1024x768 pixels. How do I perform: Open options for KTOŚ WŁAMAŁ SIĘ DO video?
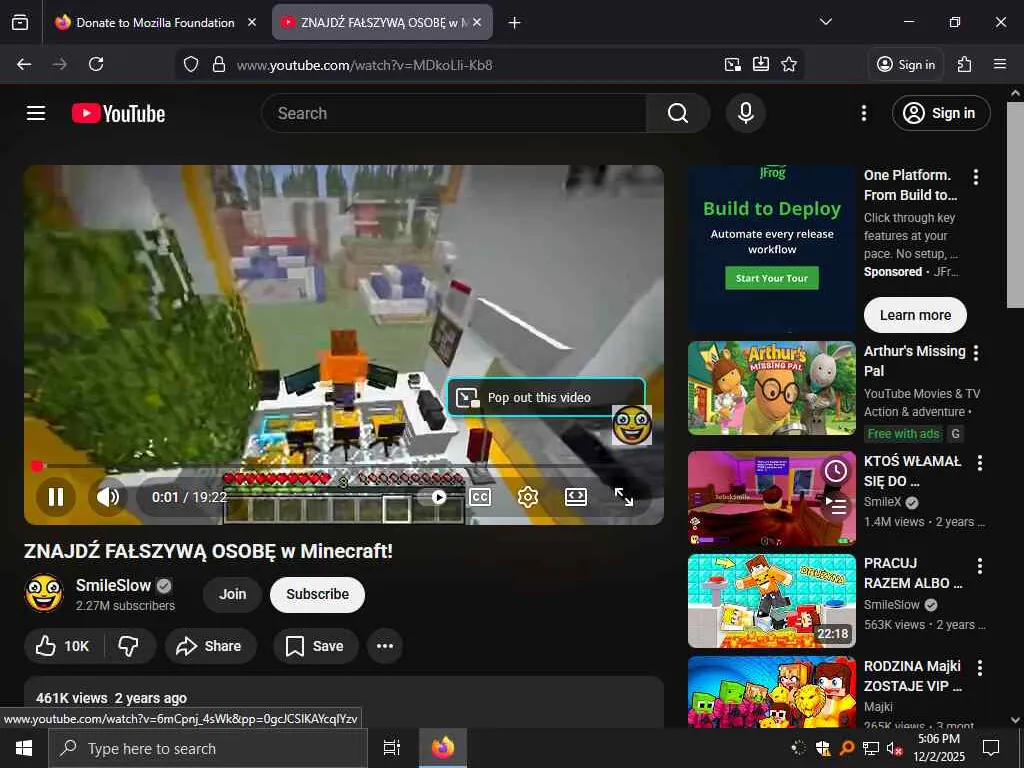[x=980, y=462]
